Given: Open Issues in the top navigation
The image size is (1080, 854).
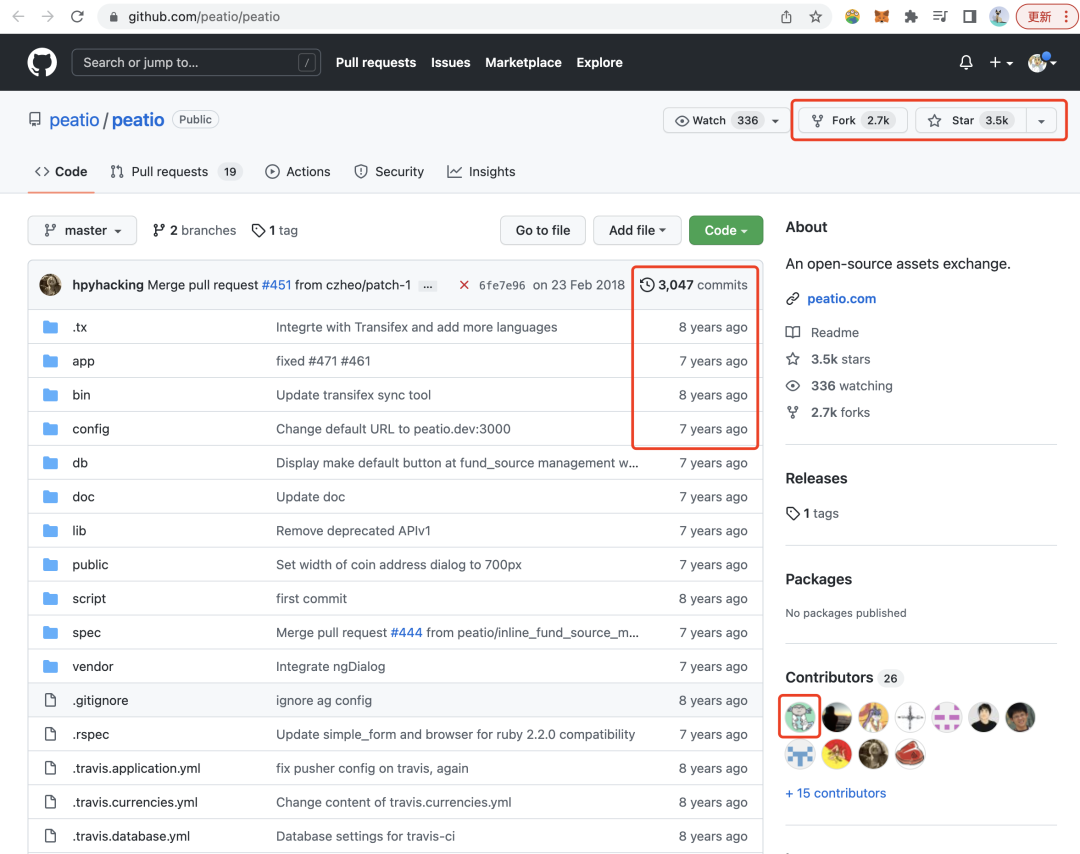Looking at the screenshot, I should click(450, 63).
